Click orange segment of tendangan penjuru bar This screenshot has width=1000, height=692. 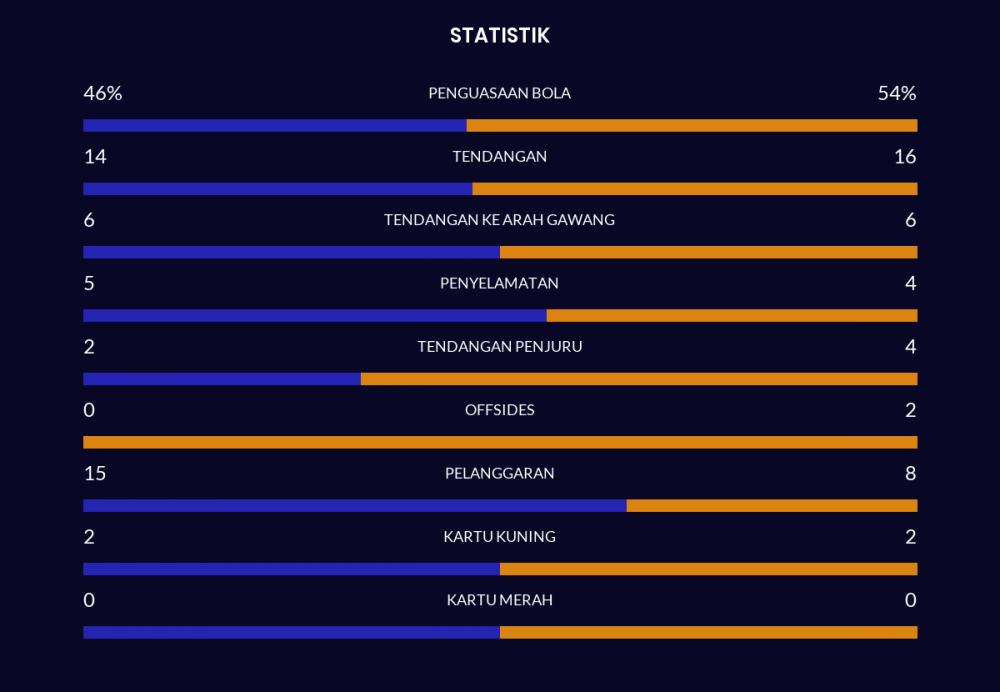click(x=639, y=379)
